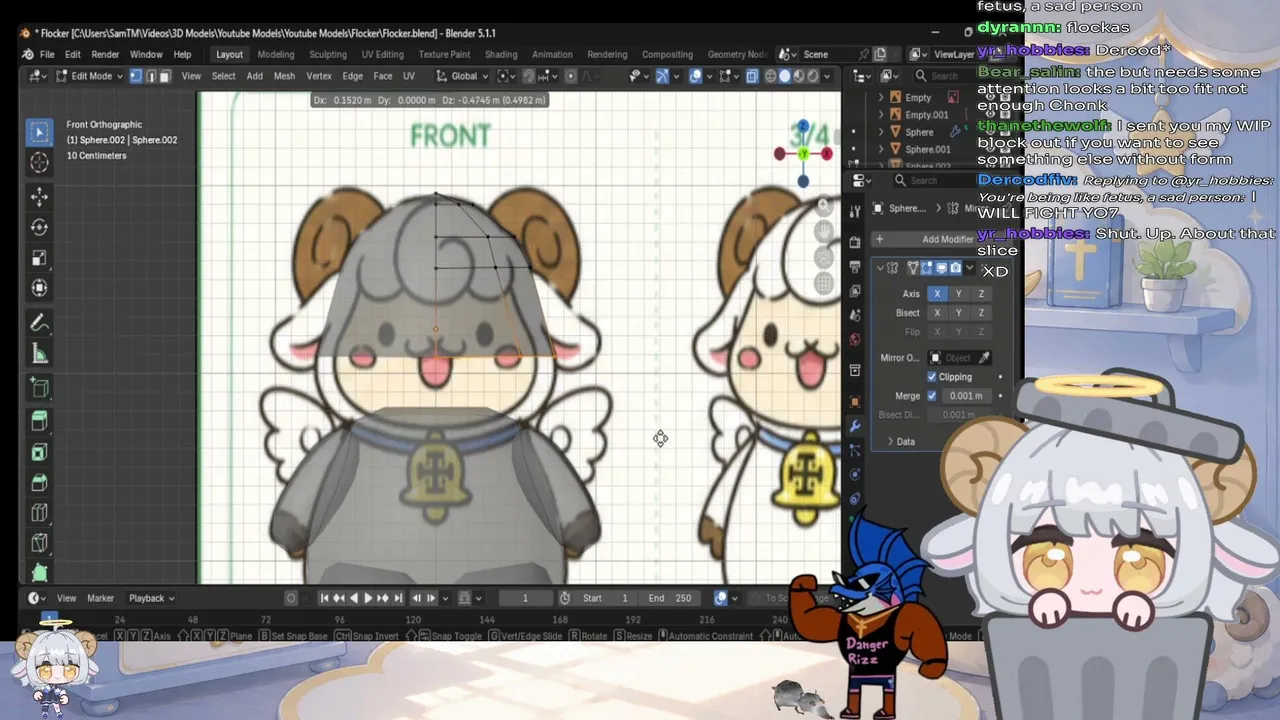The width and height of the screenshot is (1280, 720).
Task: Select the Annotate tool
Action: click(40, 323)
